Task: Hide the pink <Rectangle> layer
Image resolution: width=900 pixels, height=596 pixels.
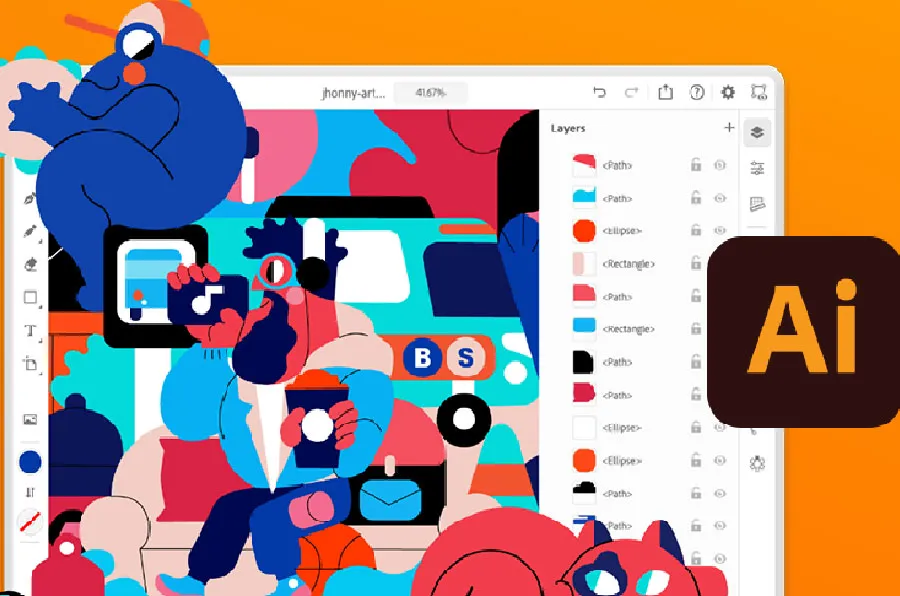Action: point(718,264)
